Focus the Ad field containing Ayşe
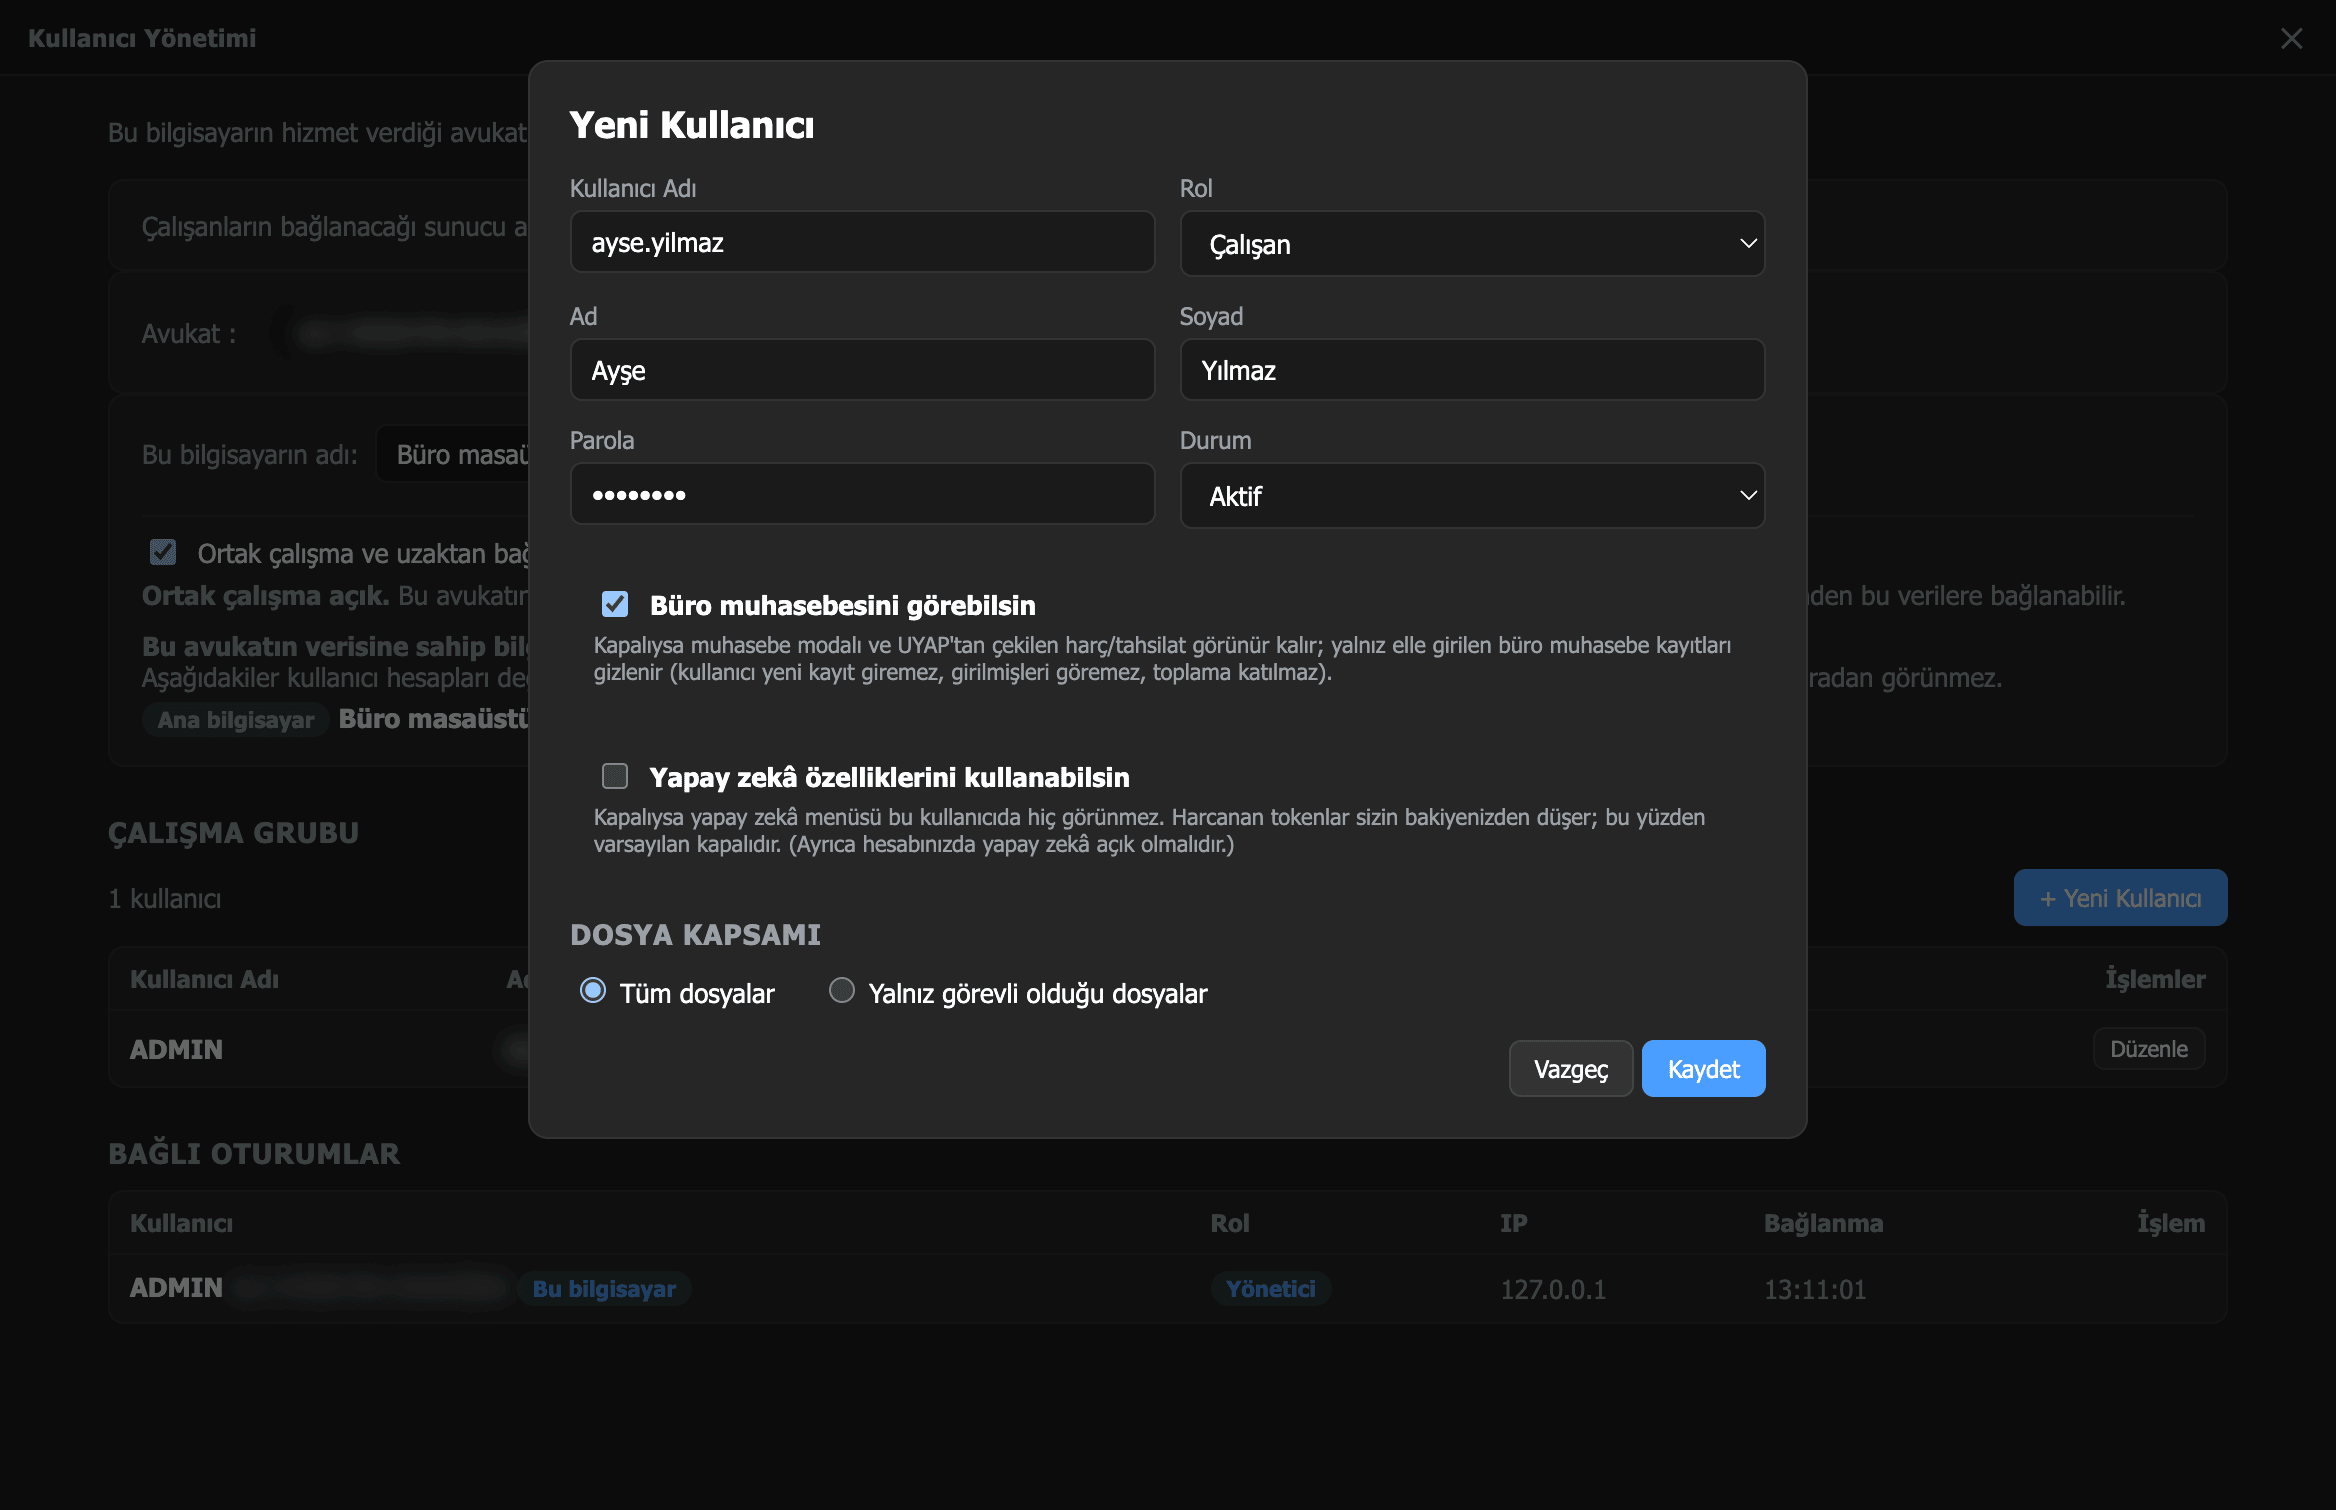 point(862,370)
